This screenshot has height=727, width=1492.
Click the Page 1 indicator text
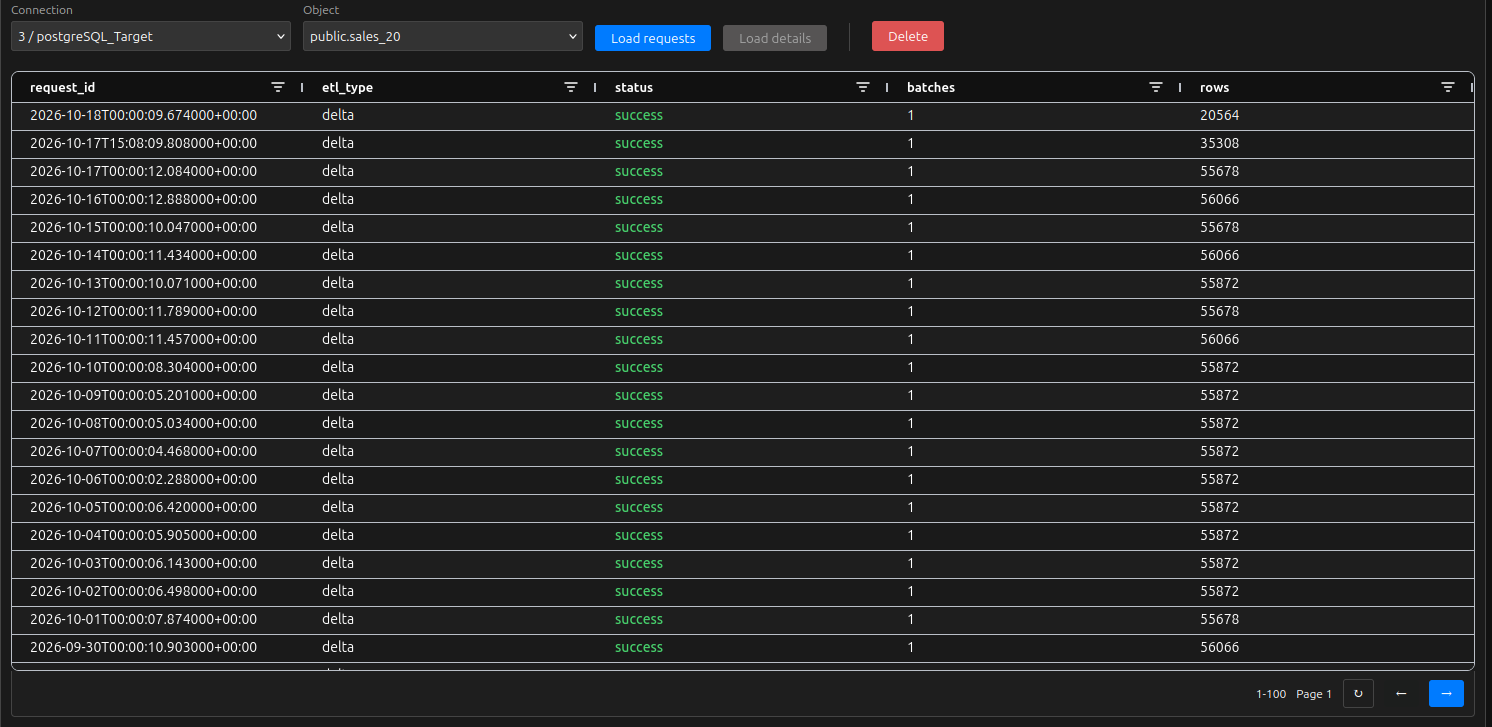(1314, 694)
